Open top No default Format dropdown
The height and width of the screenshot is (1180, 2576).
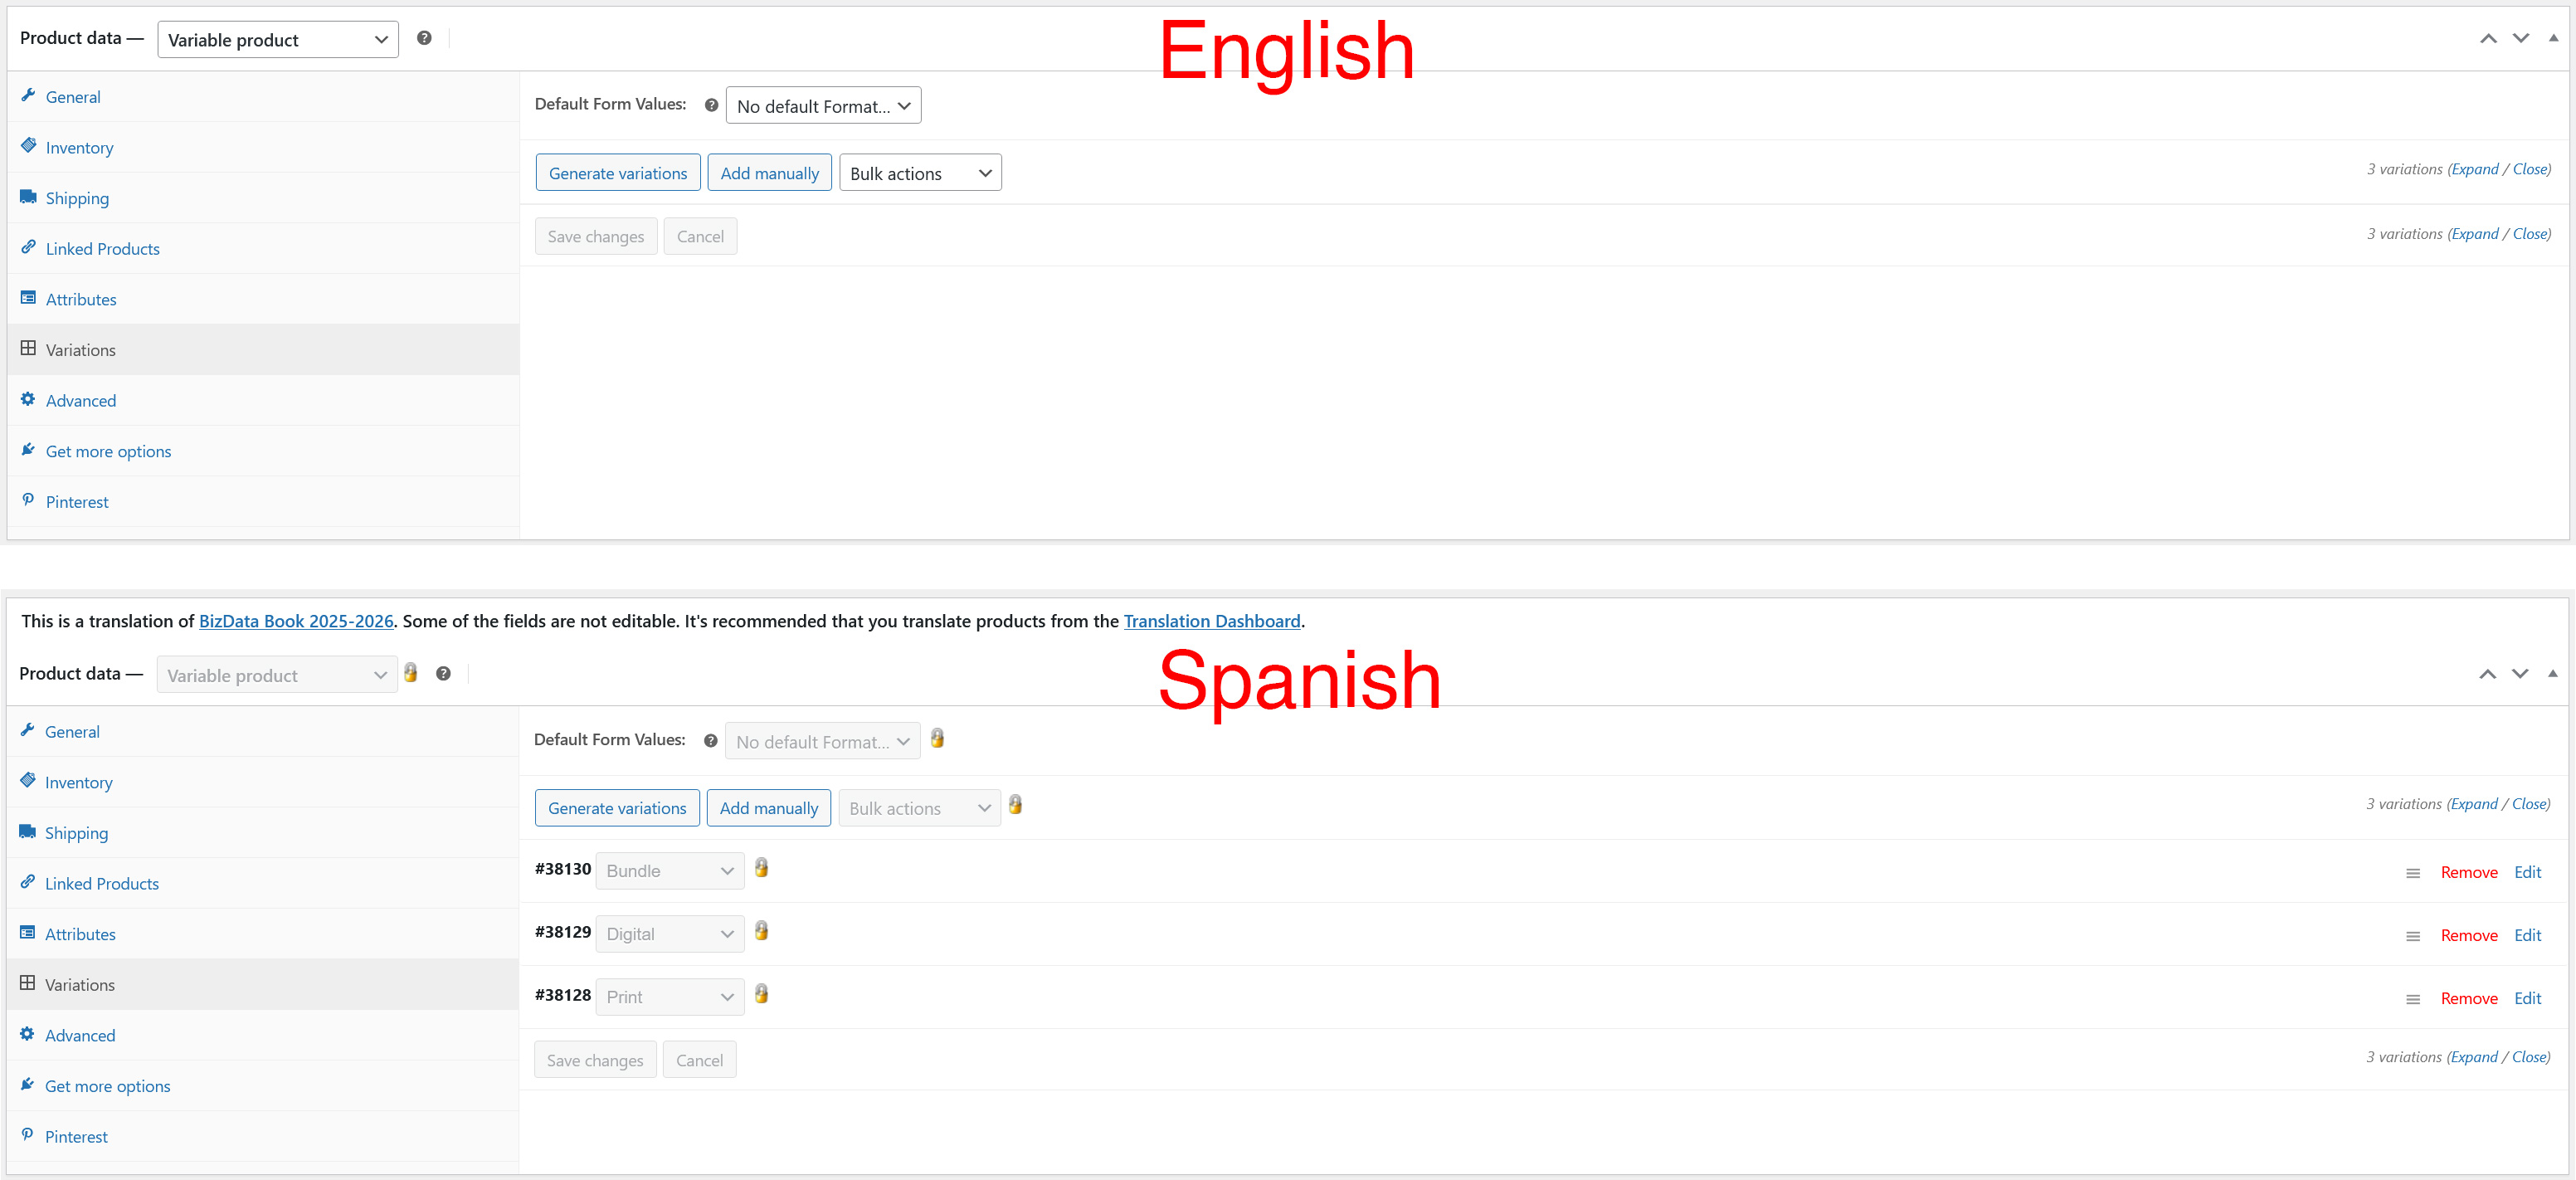coord(822,106)
